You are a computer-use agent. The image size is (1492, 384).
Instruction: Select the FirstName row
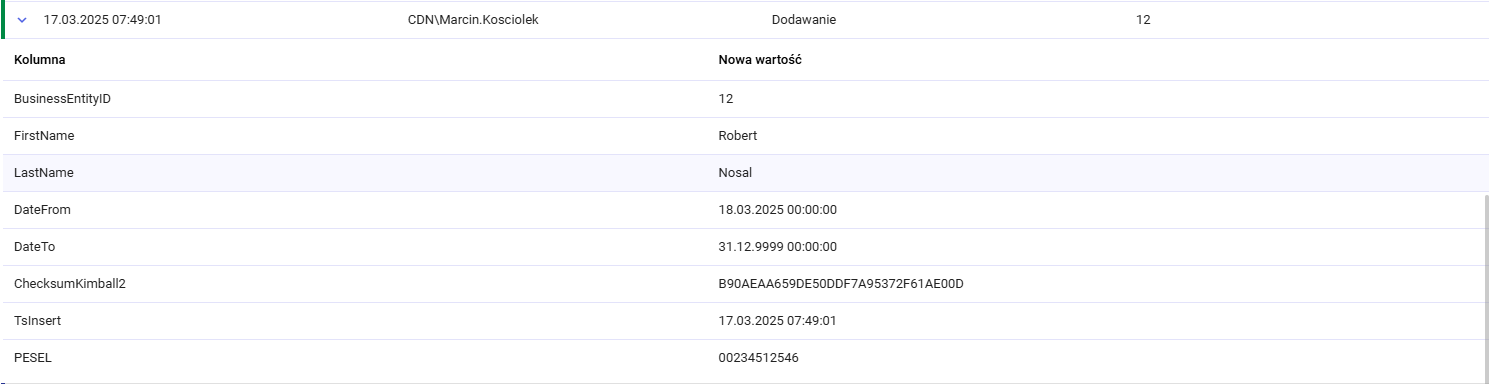pos(745,136)
